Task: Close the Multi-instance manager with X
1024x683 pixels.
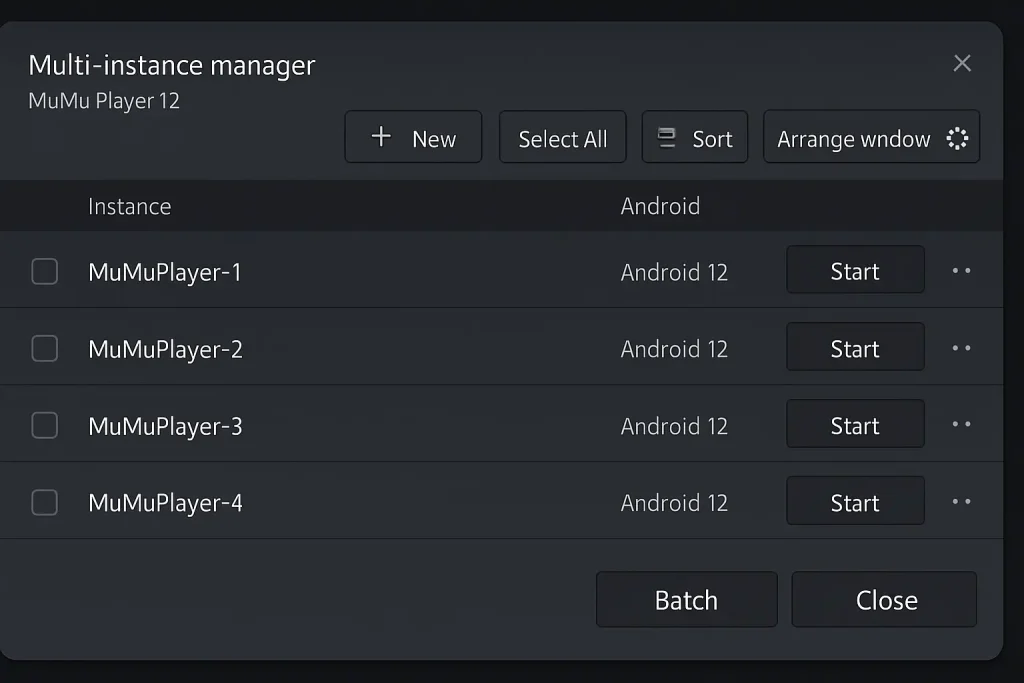Action: coord(962,64)
